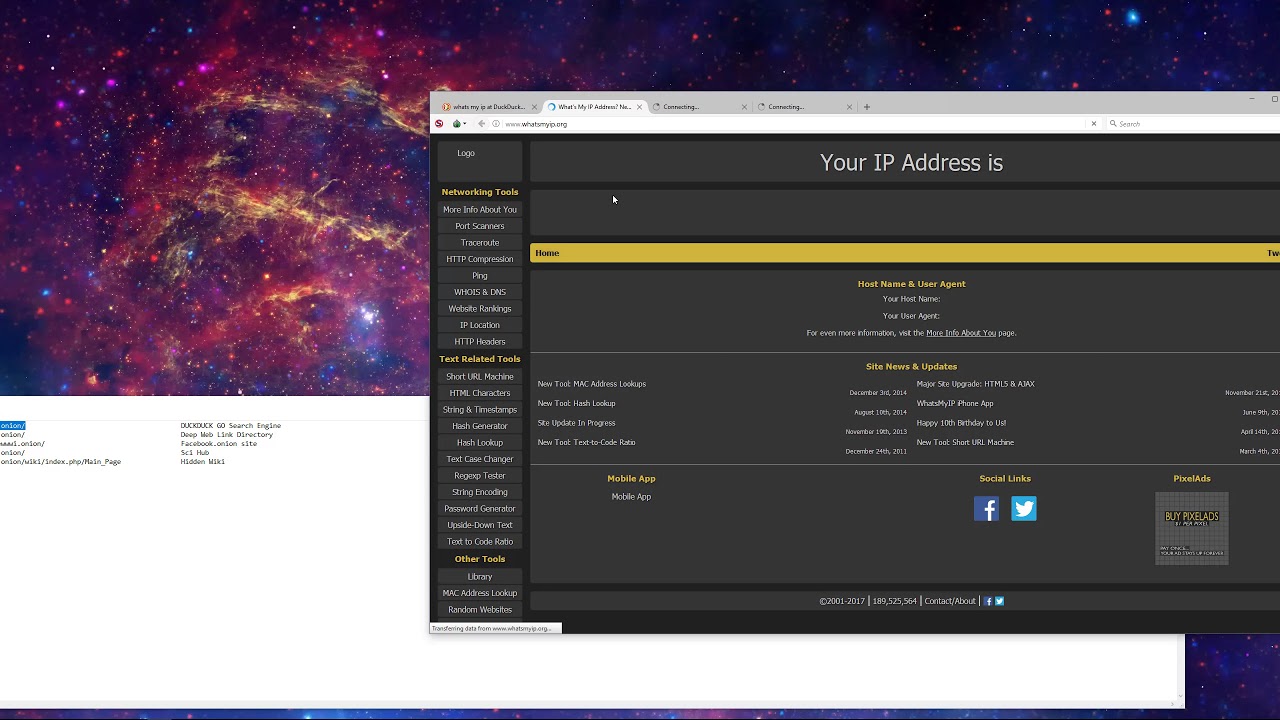
Task: Click the browser back arrow button
Action: (x=482, y=124)
